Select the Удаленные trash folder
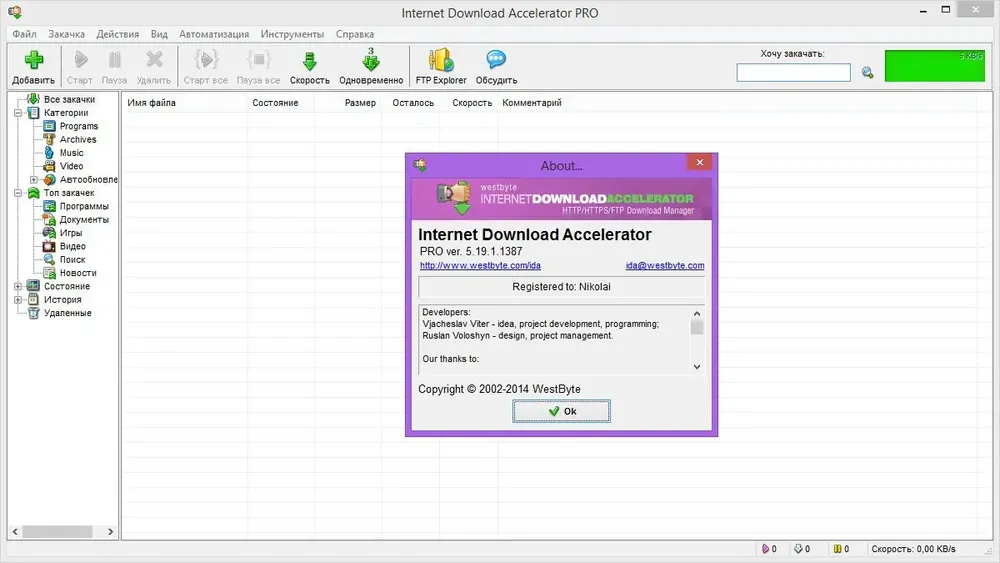This screenshot has height=563, width=1000. point(67,313)
